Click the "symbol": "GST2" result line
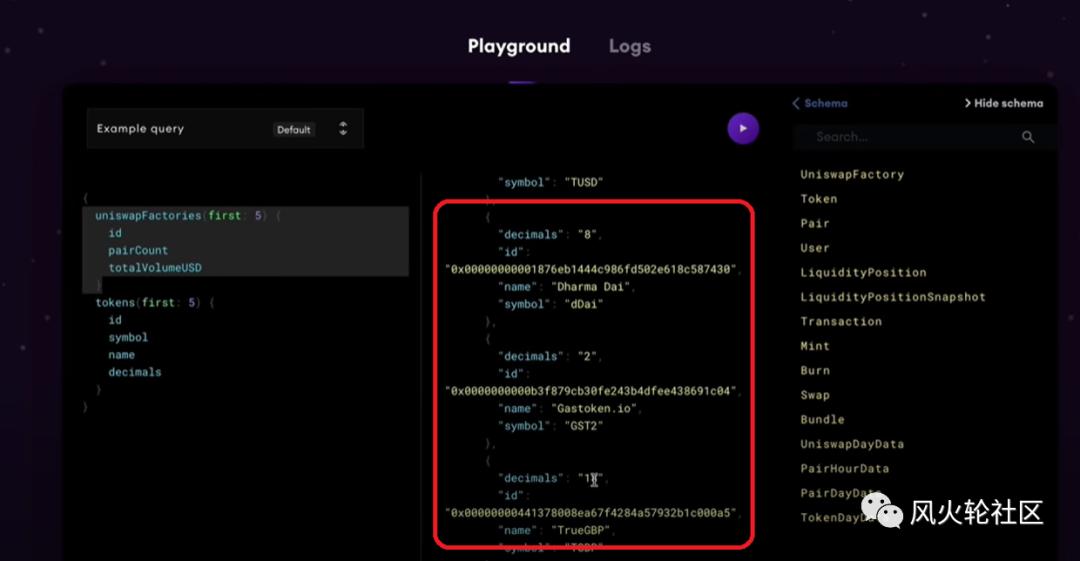This screenshot has height=561, width=1080. click(x=550, y=426)
